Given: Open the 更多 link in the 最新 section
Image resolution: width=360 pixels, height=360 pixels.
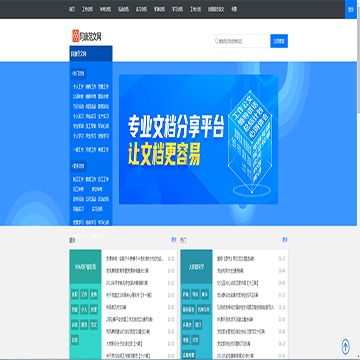Looking at the screenshot, I should pyautogui.click(x=174, y=239).
